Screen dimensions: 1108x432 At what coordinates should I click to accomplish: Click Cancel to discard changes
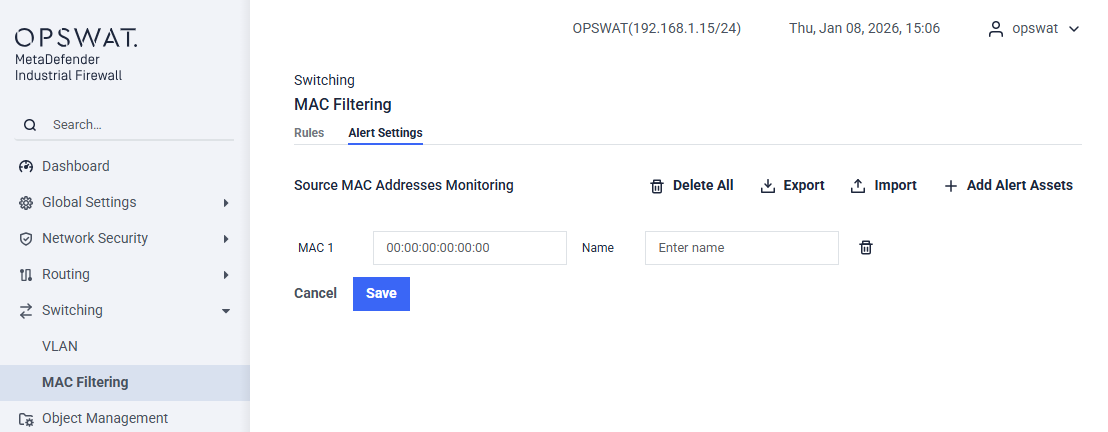pyautogui.click(x=315, y=294)
